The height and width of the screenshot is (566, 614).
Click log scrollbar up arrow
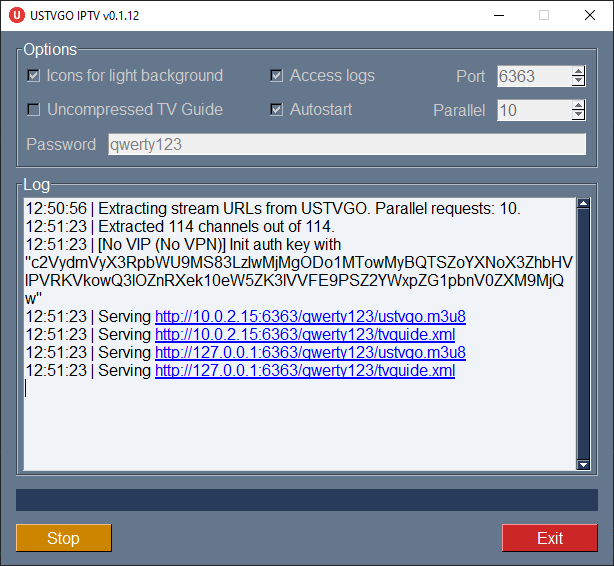(x=583, y=203)
